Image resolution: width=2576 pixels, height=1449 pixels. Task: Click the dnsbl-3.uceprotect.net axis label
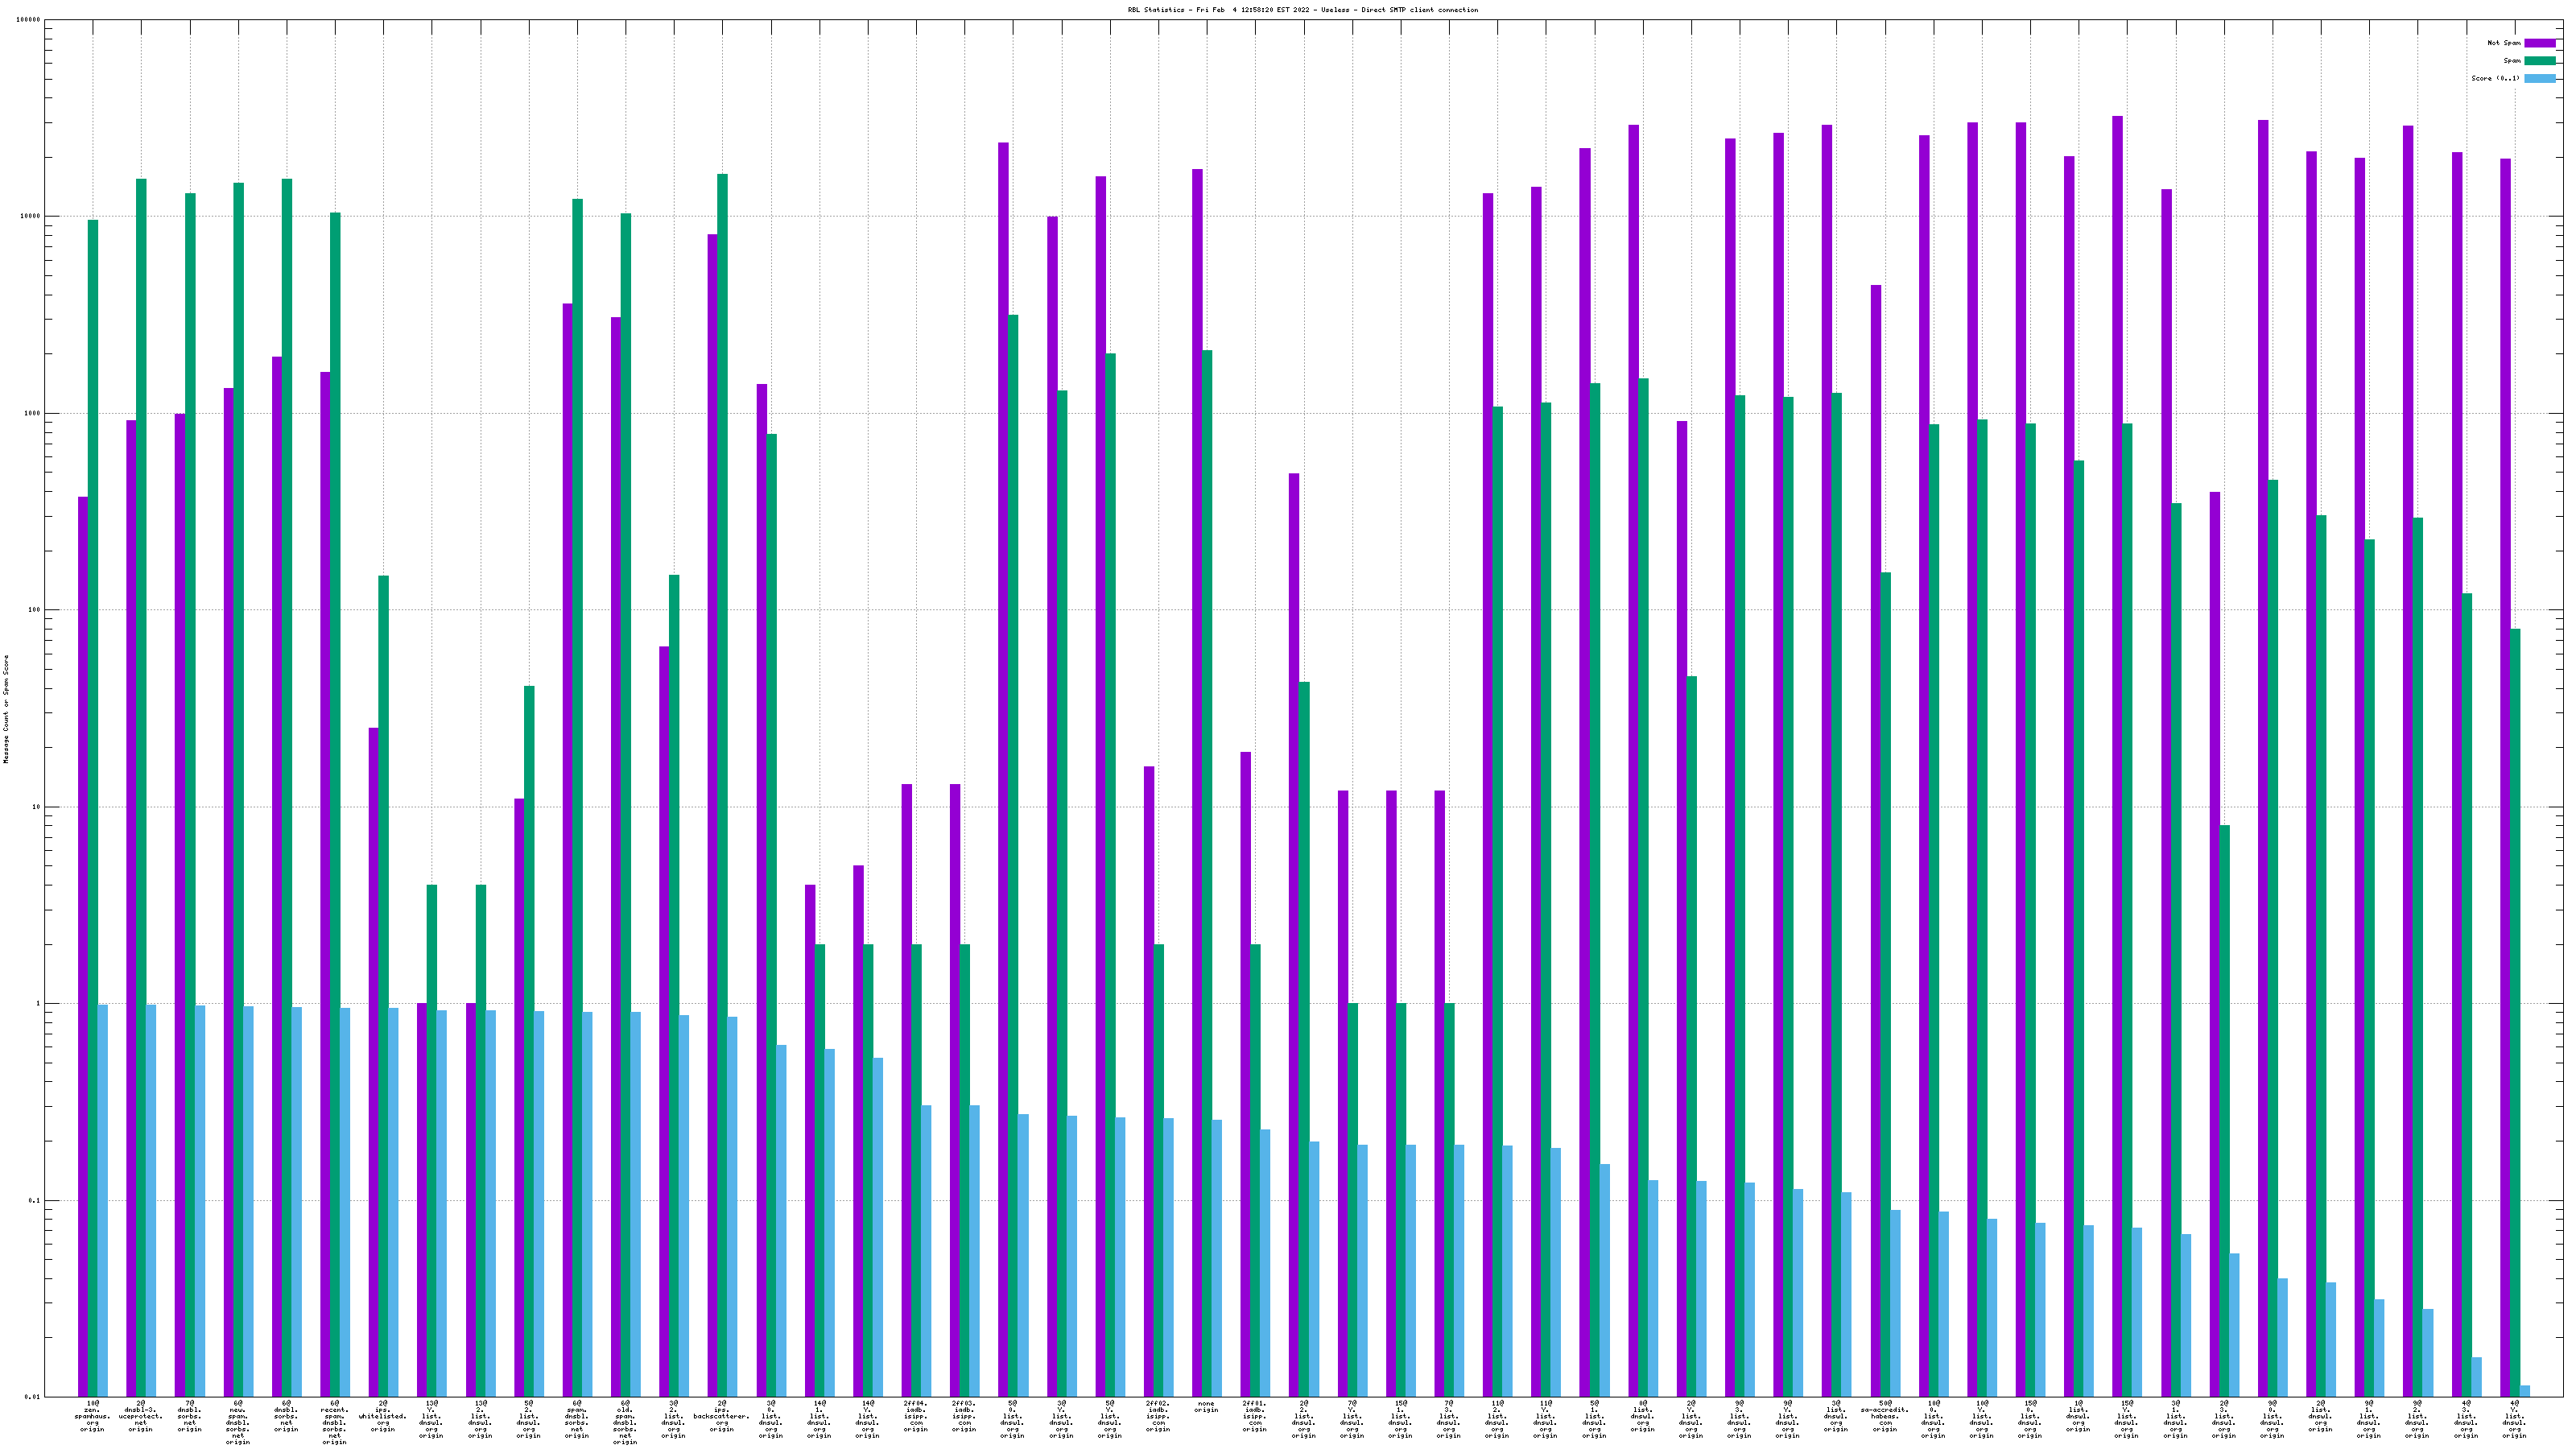[x=140, y=1417]
